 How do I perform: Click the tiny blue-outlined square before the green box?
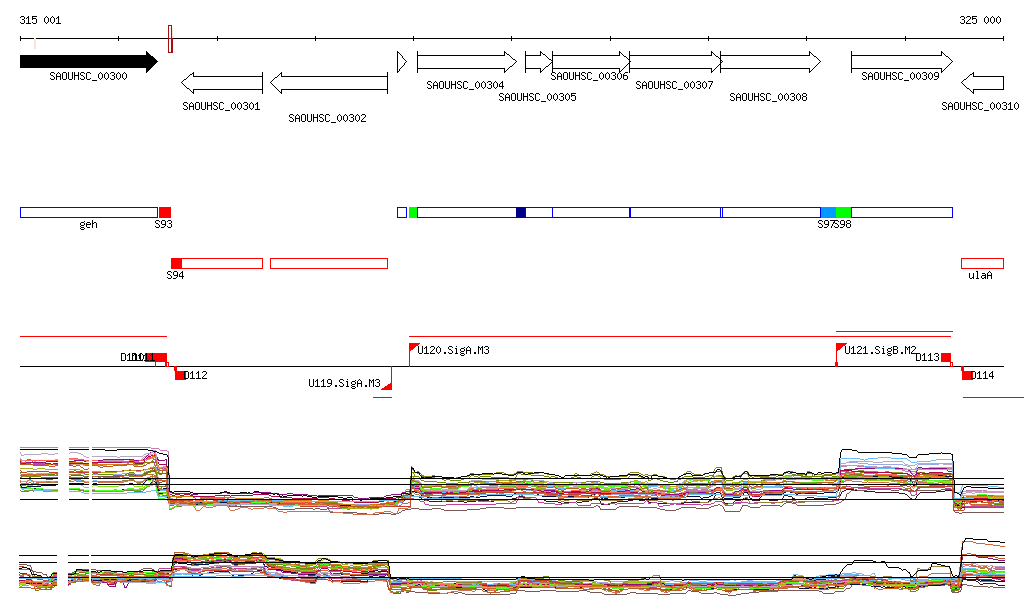pyautogui.click(x=402, y=212)
